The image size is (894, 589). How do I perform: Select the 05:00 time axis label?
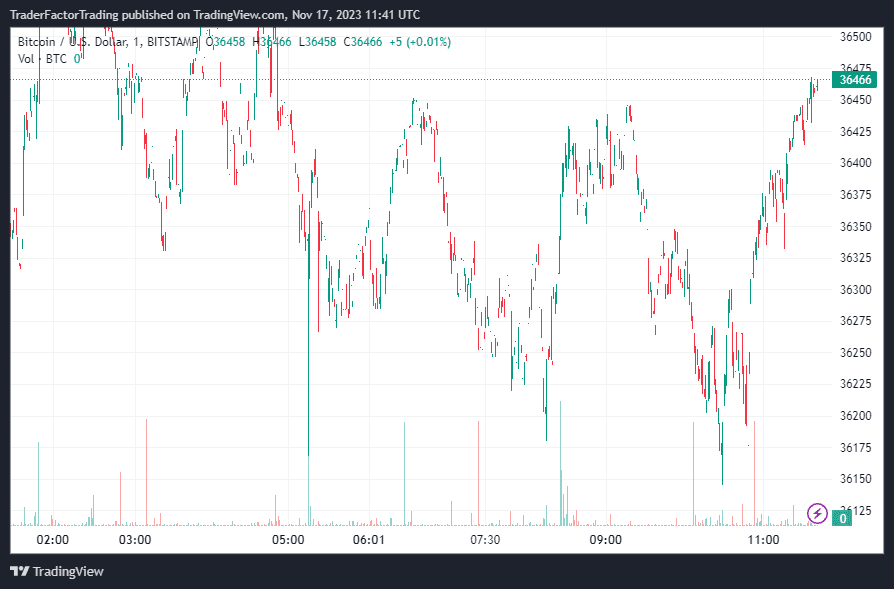(x=288, y=540)
